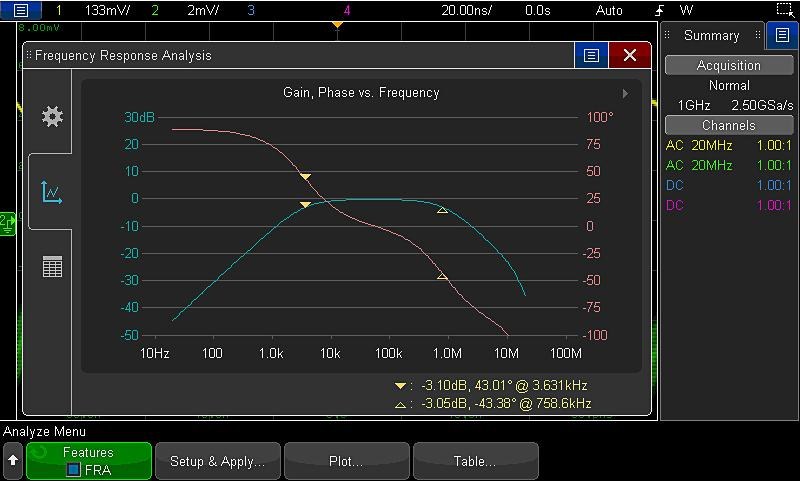Switch to the FRA table grid tab
Screen dimensions: 800x481
tap(52, 266)
